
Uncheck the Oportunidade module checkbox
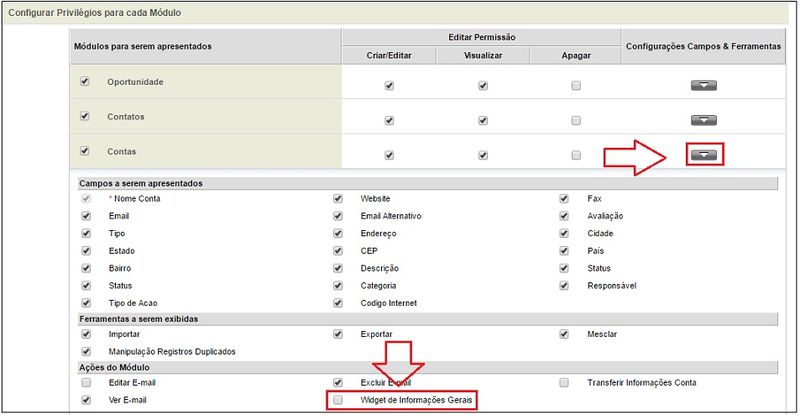click(85, 82)
